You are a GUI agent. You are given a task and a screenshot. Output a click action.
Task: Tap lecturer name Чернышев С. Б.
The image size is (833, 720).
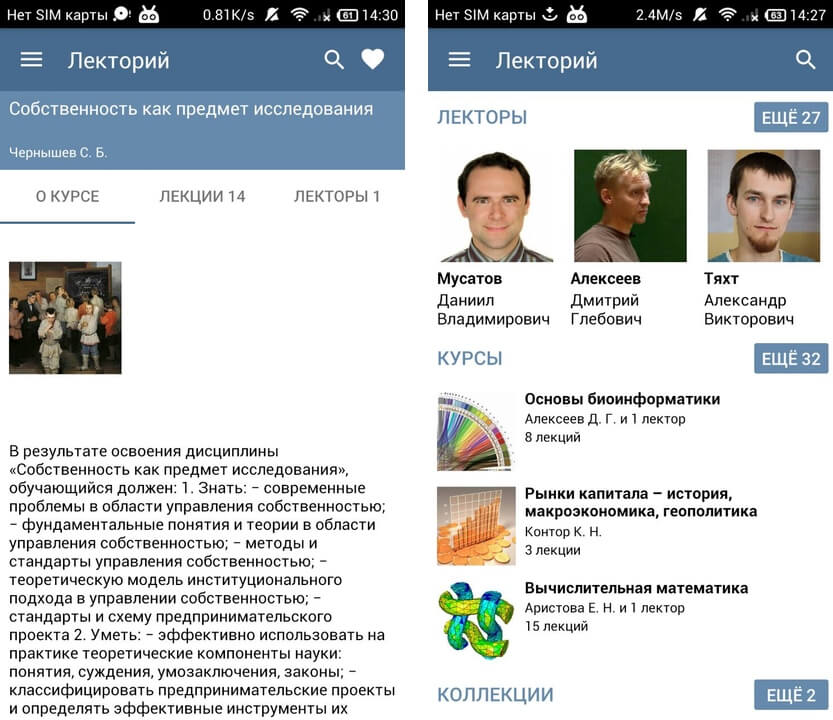click(58, 153)
